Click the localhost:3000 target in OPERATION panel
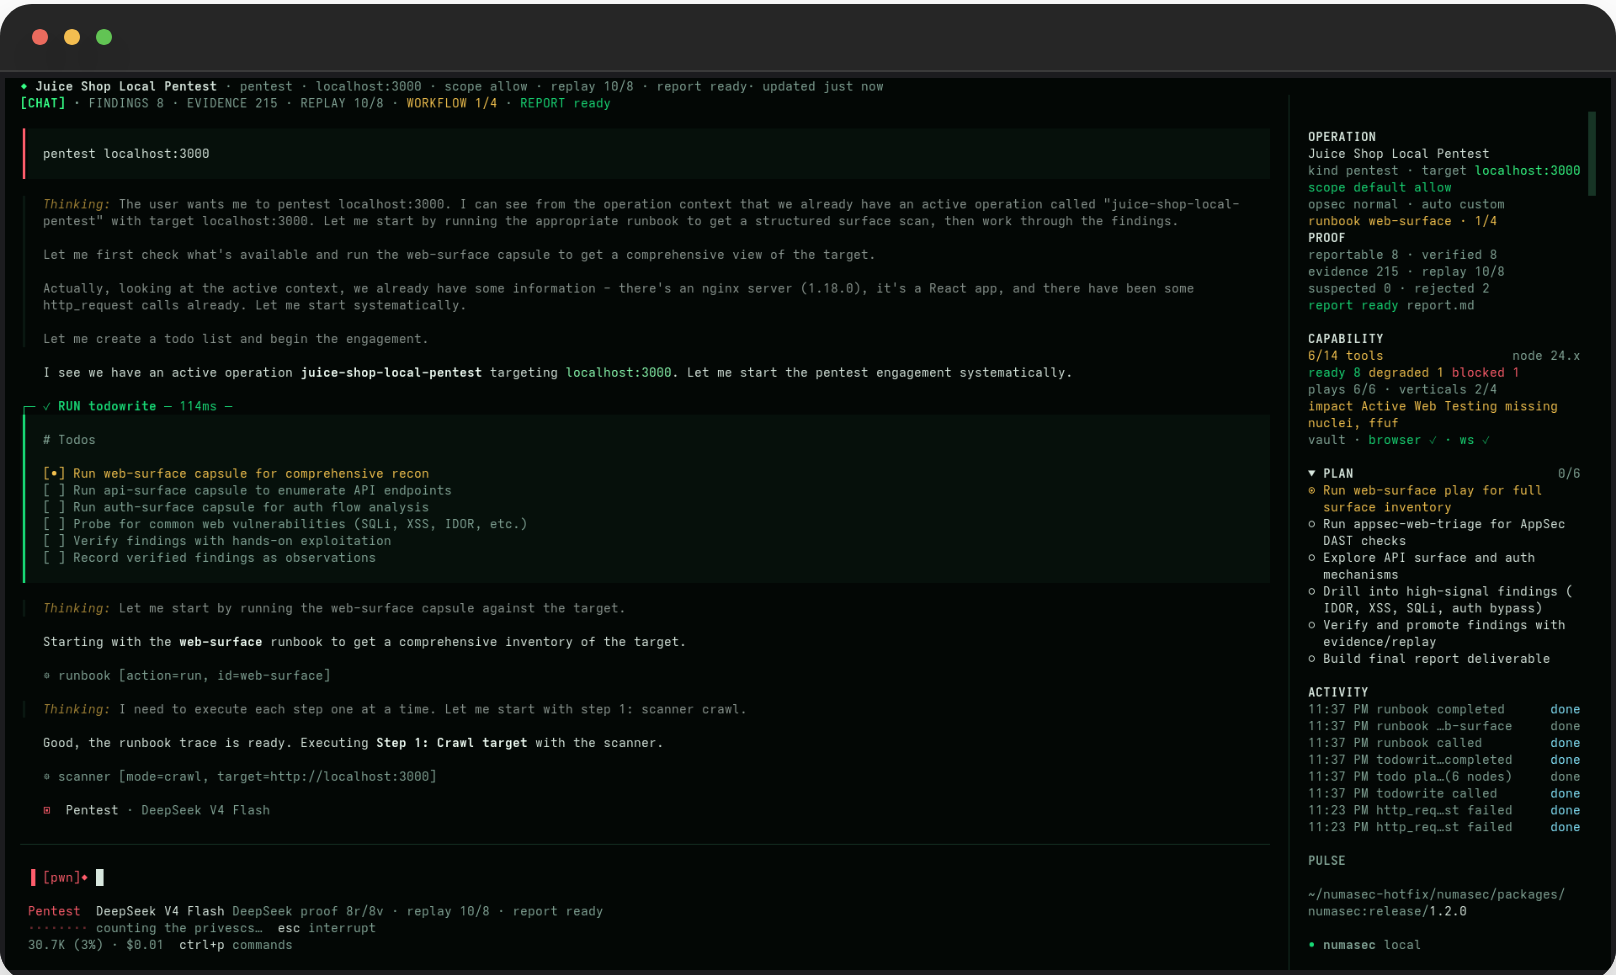 [1528, 171]
